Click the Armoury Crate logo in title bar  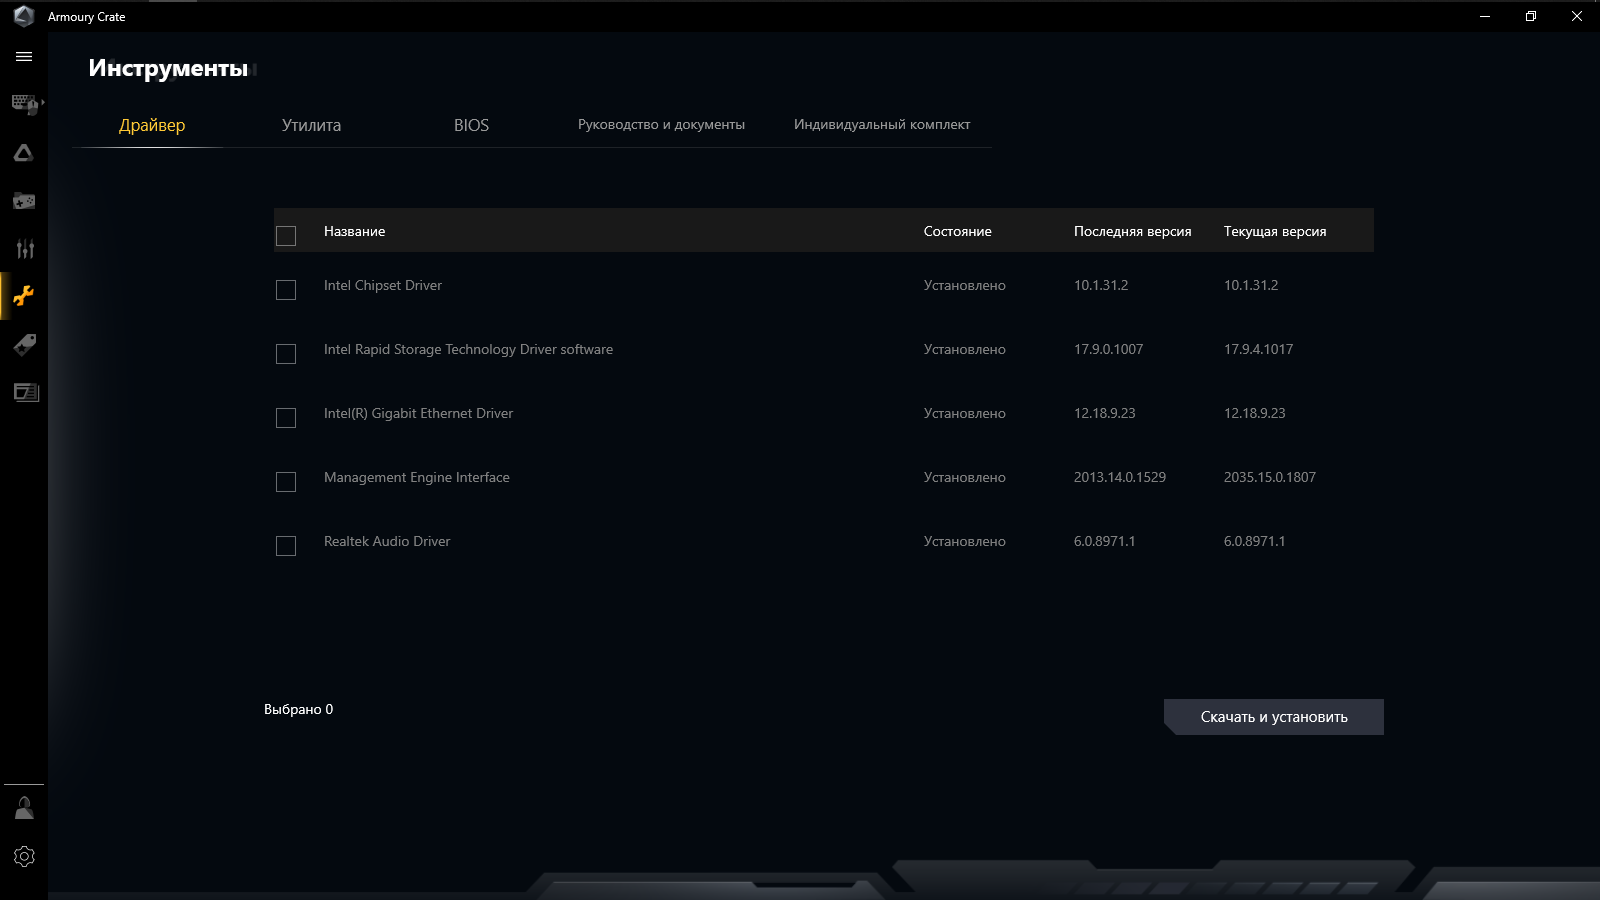click(24, 16)
